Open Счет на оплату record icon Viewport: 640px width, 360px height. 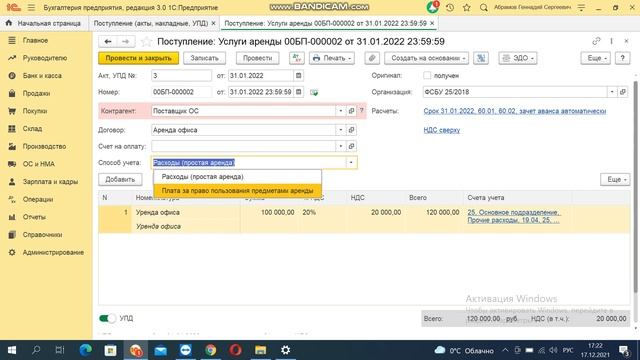point(351,146)
